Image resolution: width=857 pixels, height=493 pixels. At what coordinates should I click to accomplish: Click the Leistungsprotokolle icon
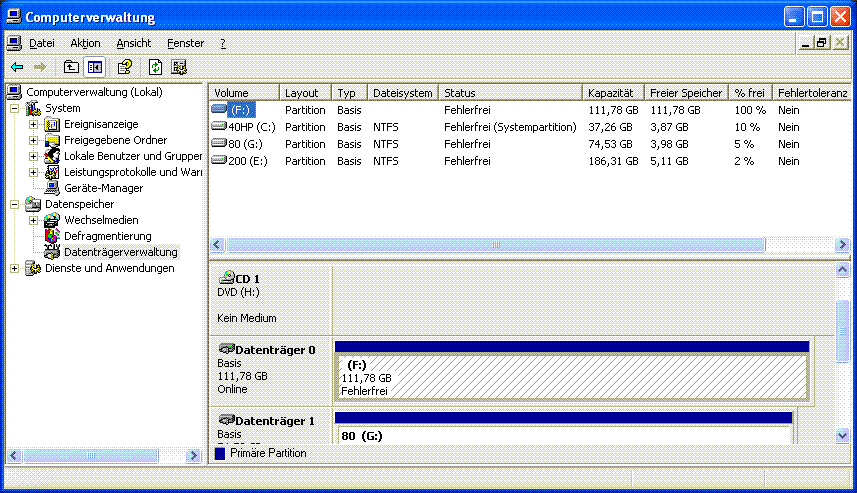(52, 172)
